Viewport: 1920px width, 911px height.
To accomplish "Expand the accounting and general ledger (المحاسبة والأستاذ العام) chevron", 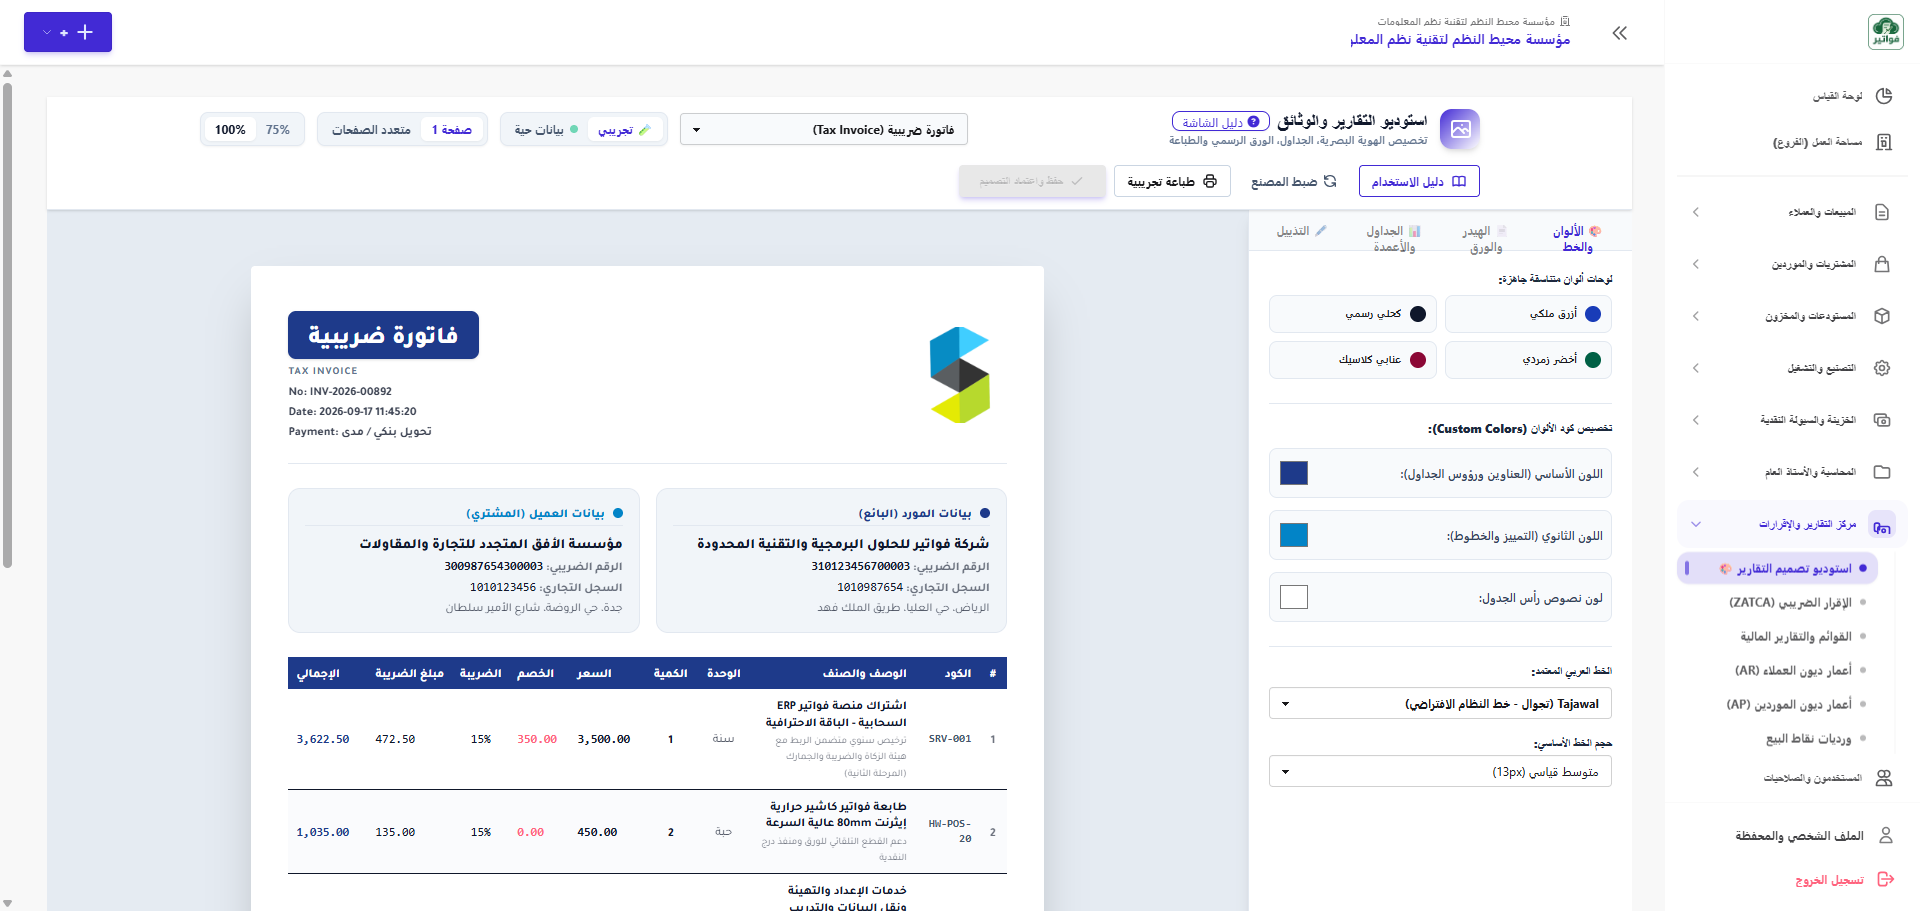I will point(1696,472).
